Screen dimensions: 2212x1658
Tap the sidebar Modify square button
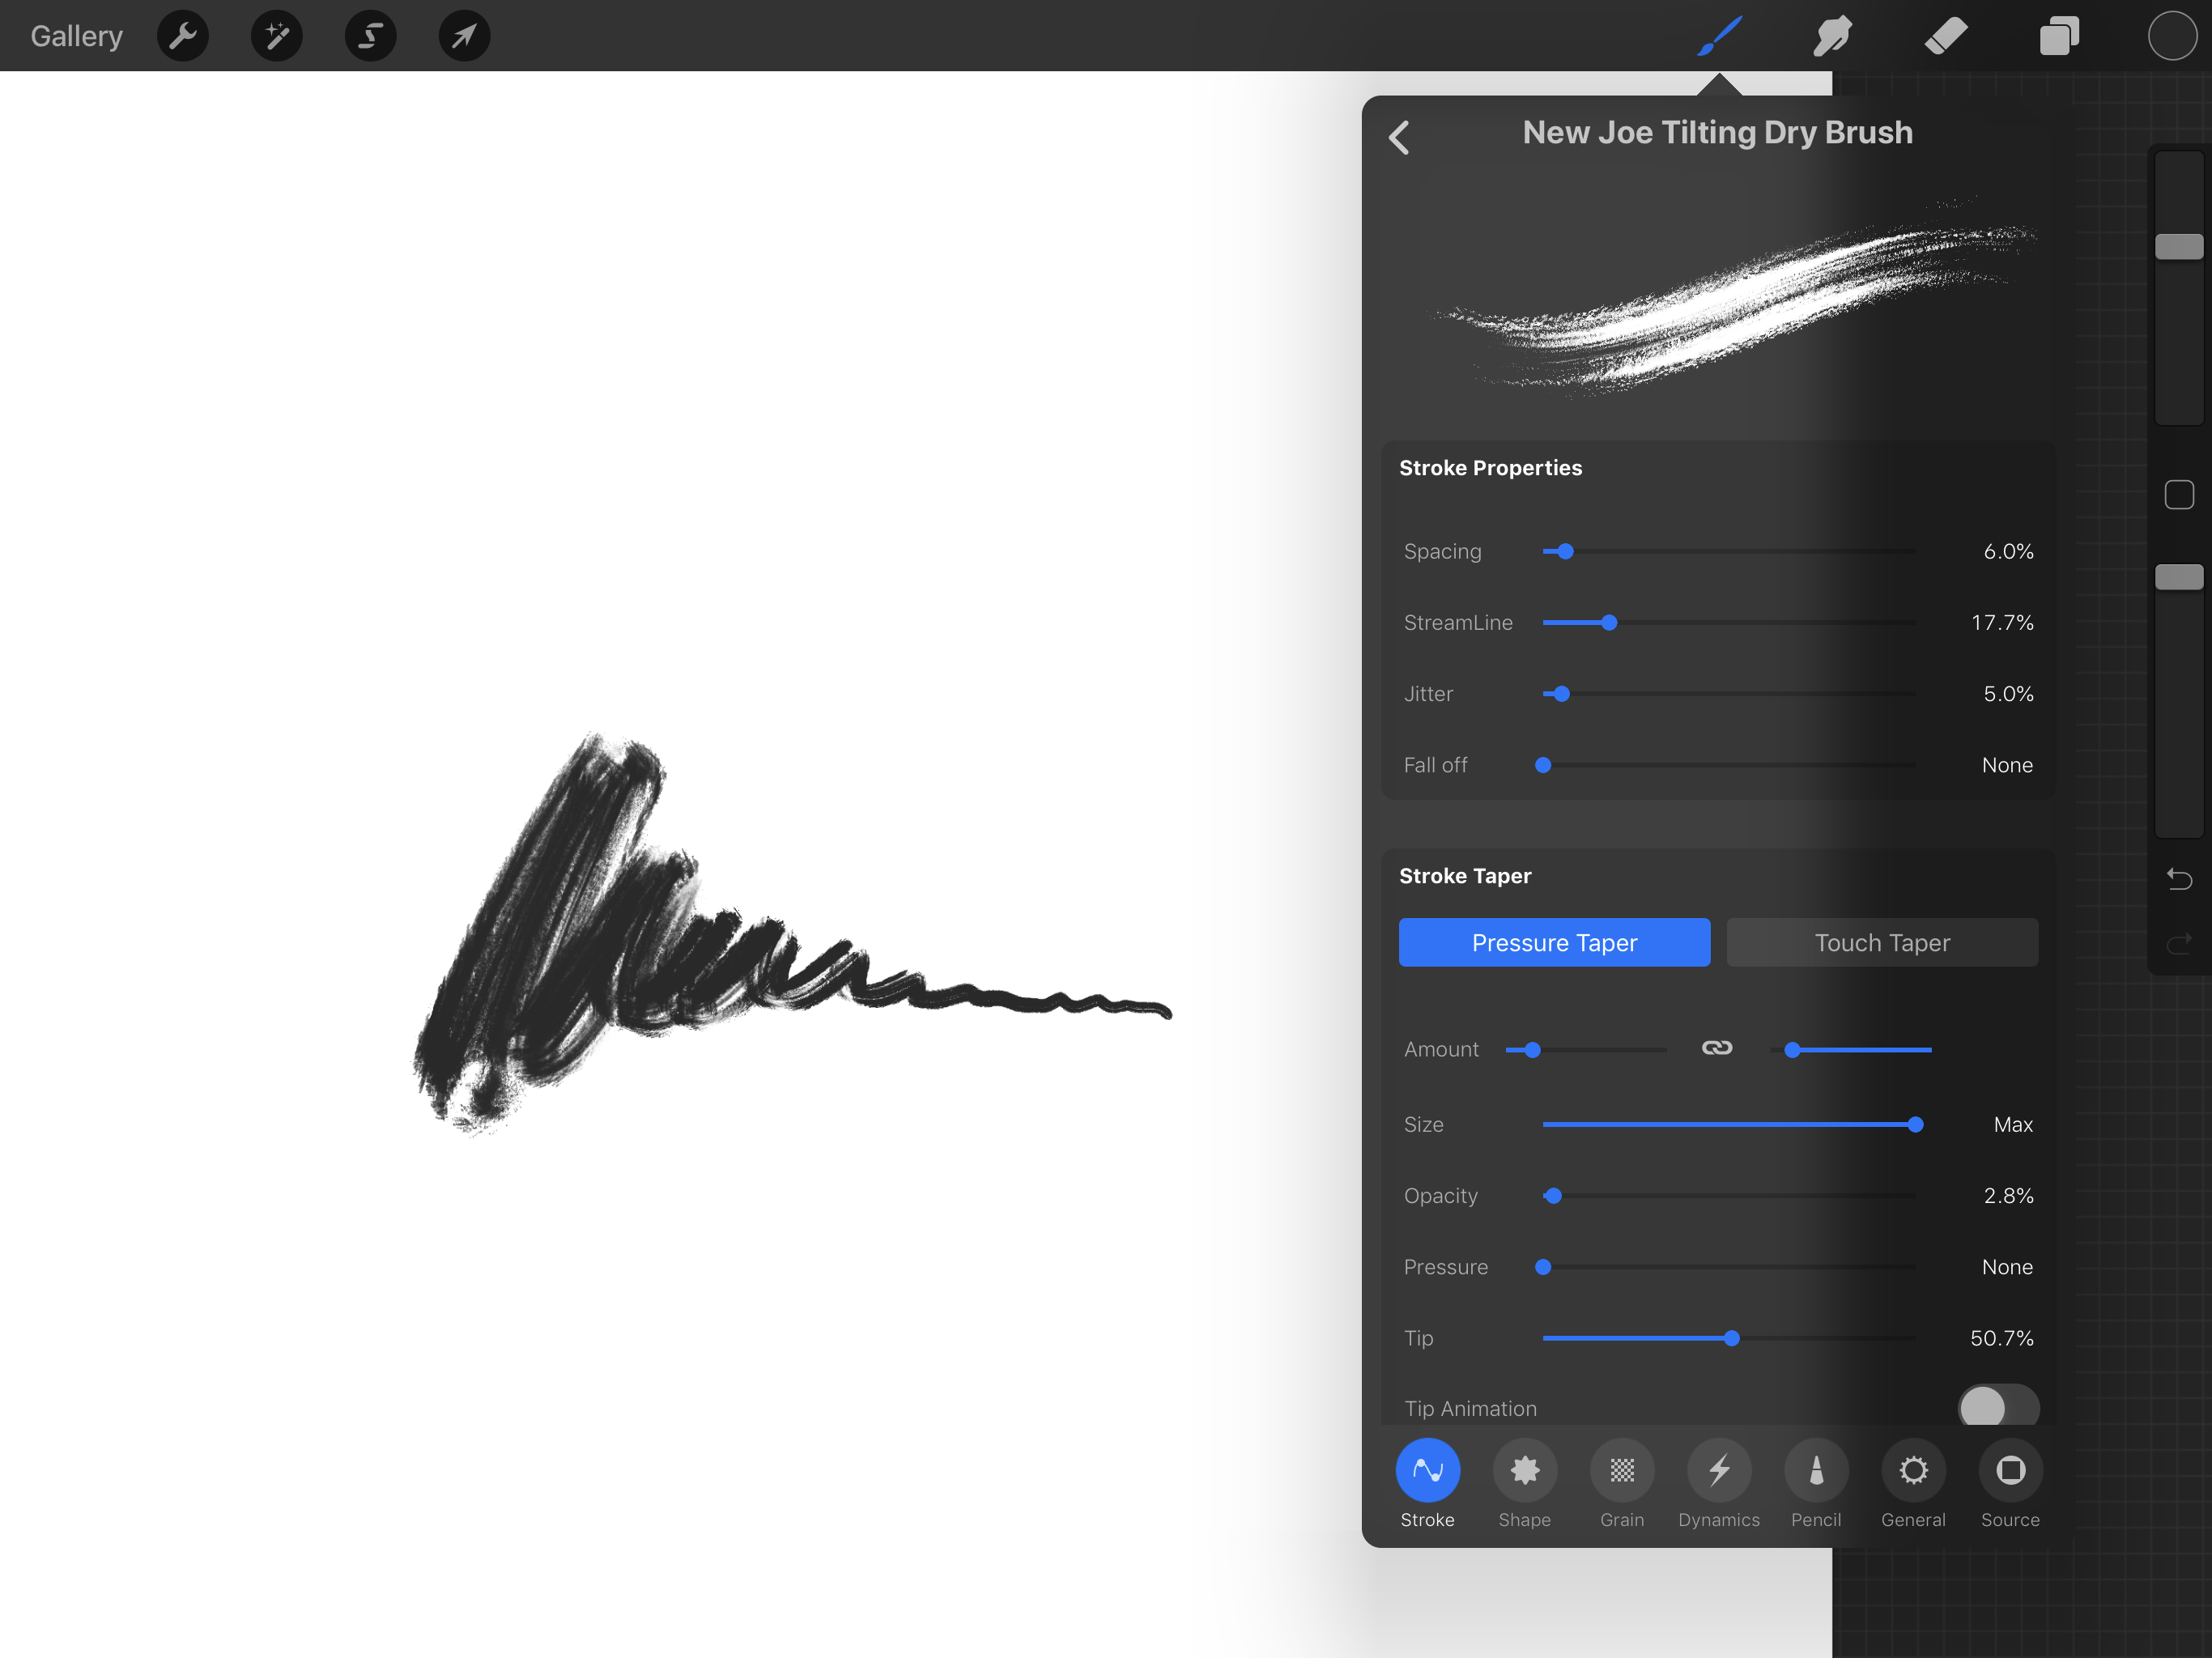coord(2179,495)
